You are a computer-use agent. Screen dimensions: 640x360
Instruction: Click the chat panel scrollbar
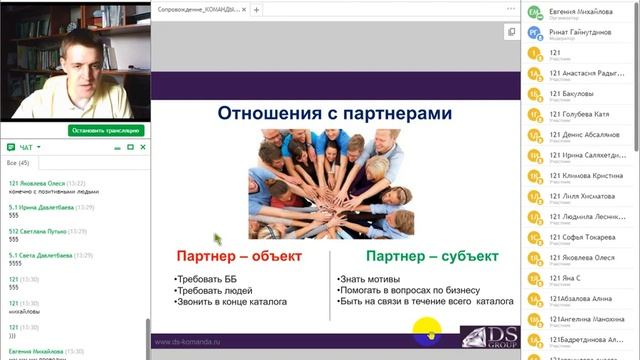[148, 339]
